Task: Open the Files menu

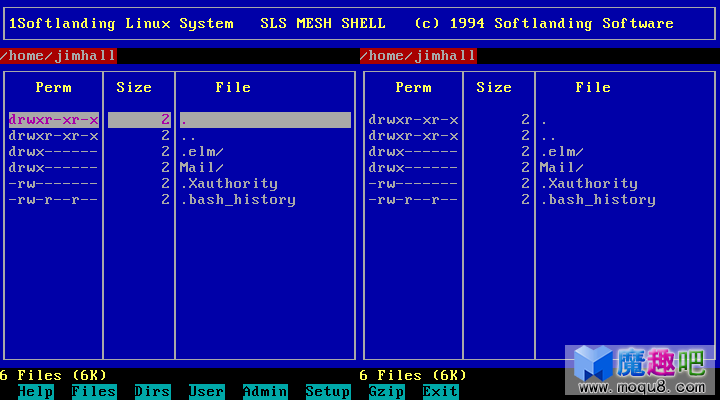Action: click(x=94, y=391)
